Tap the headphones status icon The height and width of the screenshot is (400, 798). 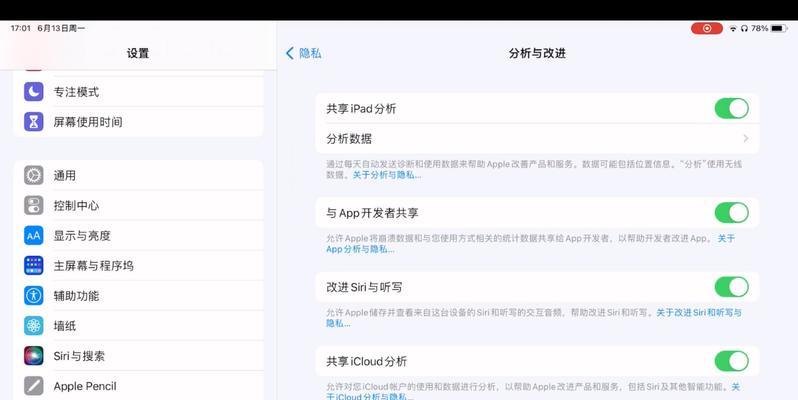(x=744, y=29)
